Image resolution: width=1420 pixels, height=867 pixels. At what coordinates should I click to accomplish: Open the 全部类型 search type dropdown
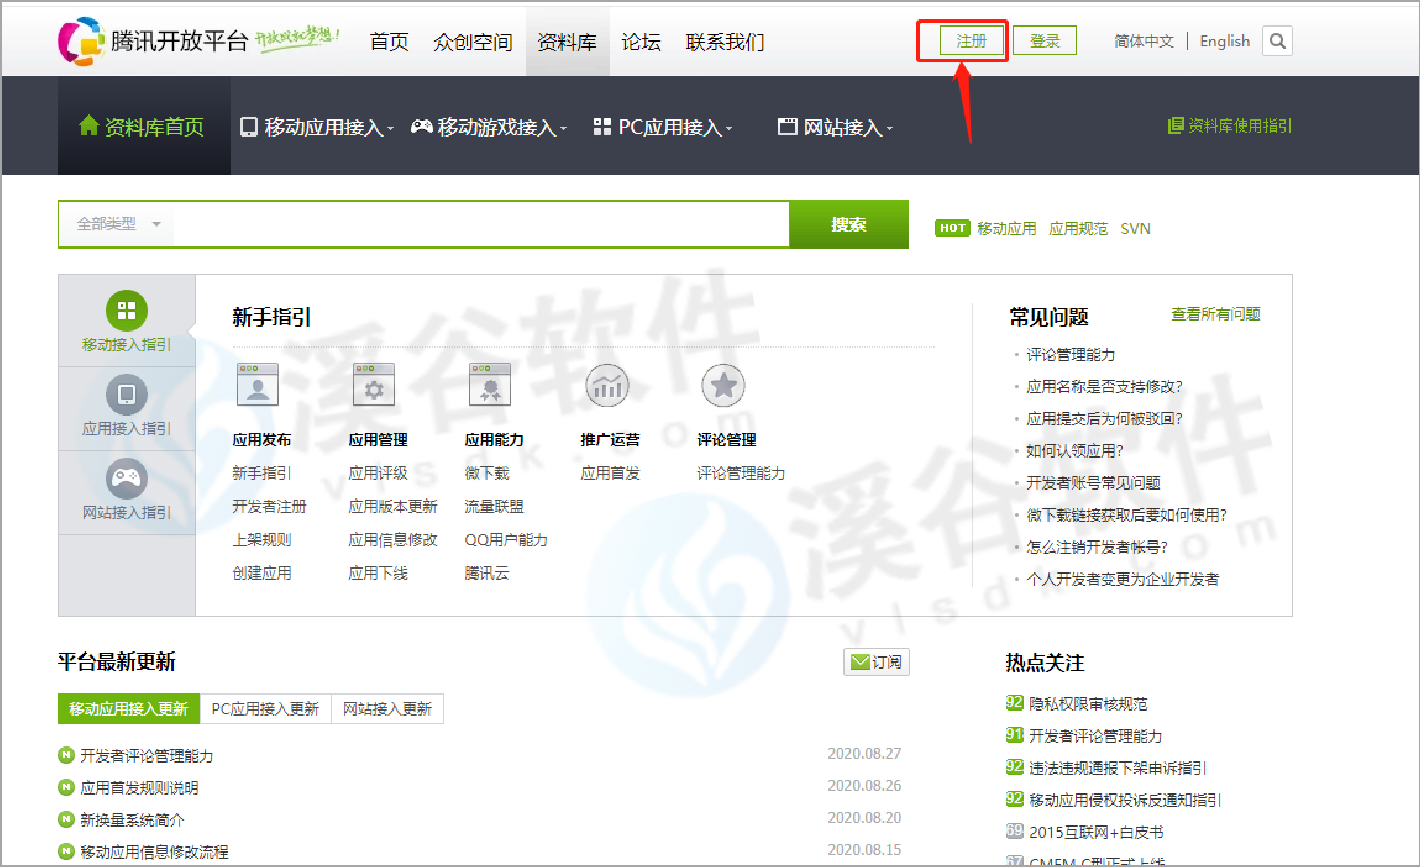coord(118,225)
